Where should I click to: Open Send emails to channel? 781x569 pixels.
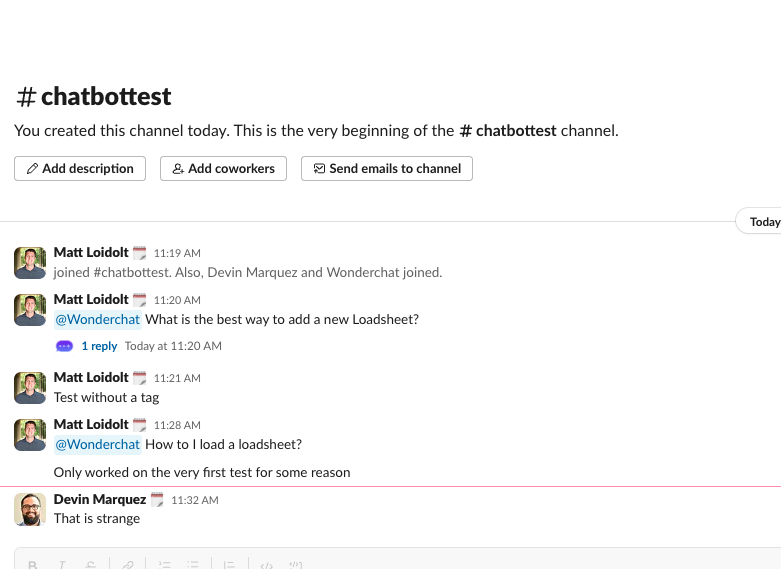(x=386, y=169)
